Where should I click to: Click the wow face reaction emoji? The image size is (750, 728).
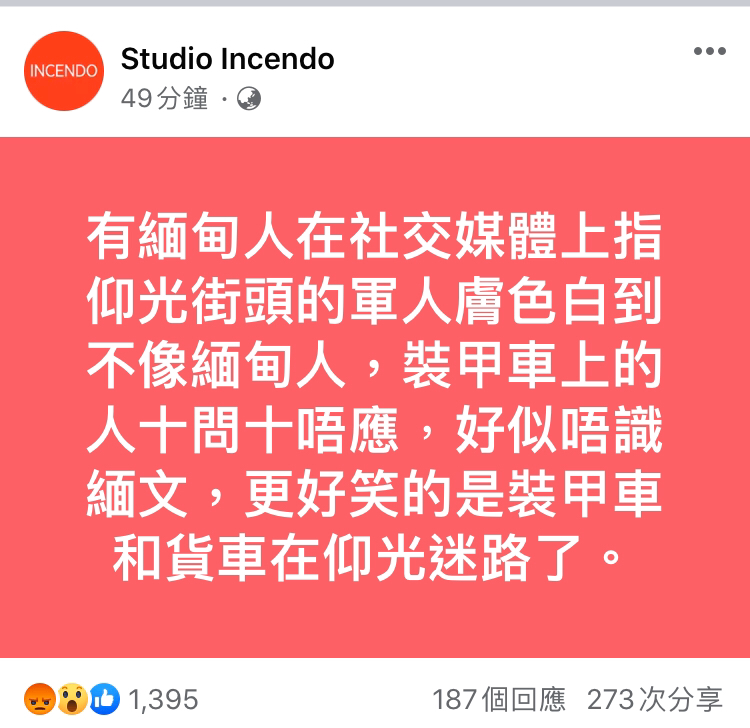72,699
